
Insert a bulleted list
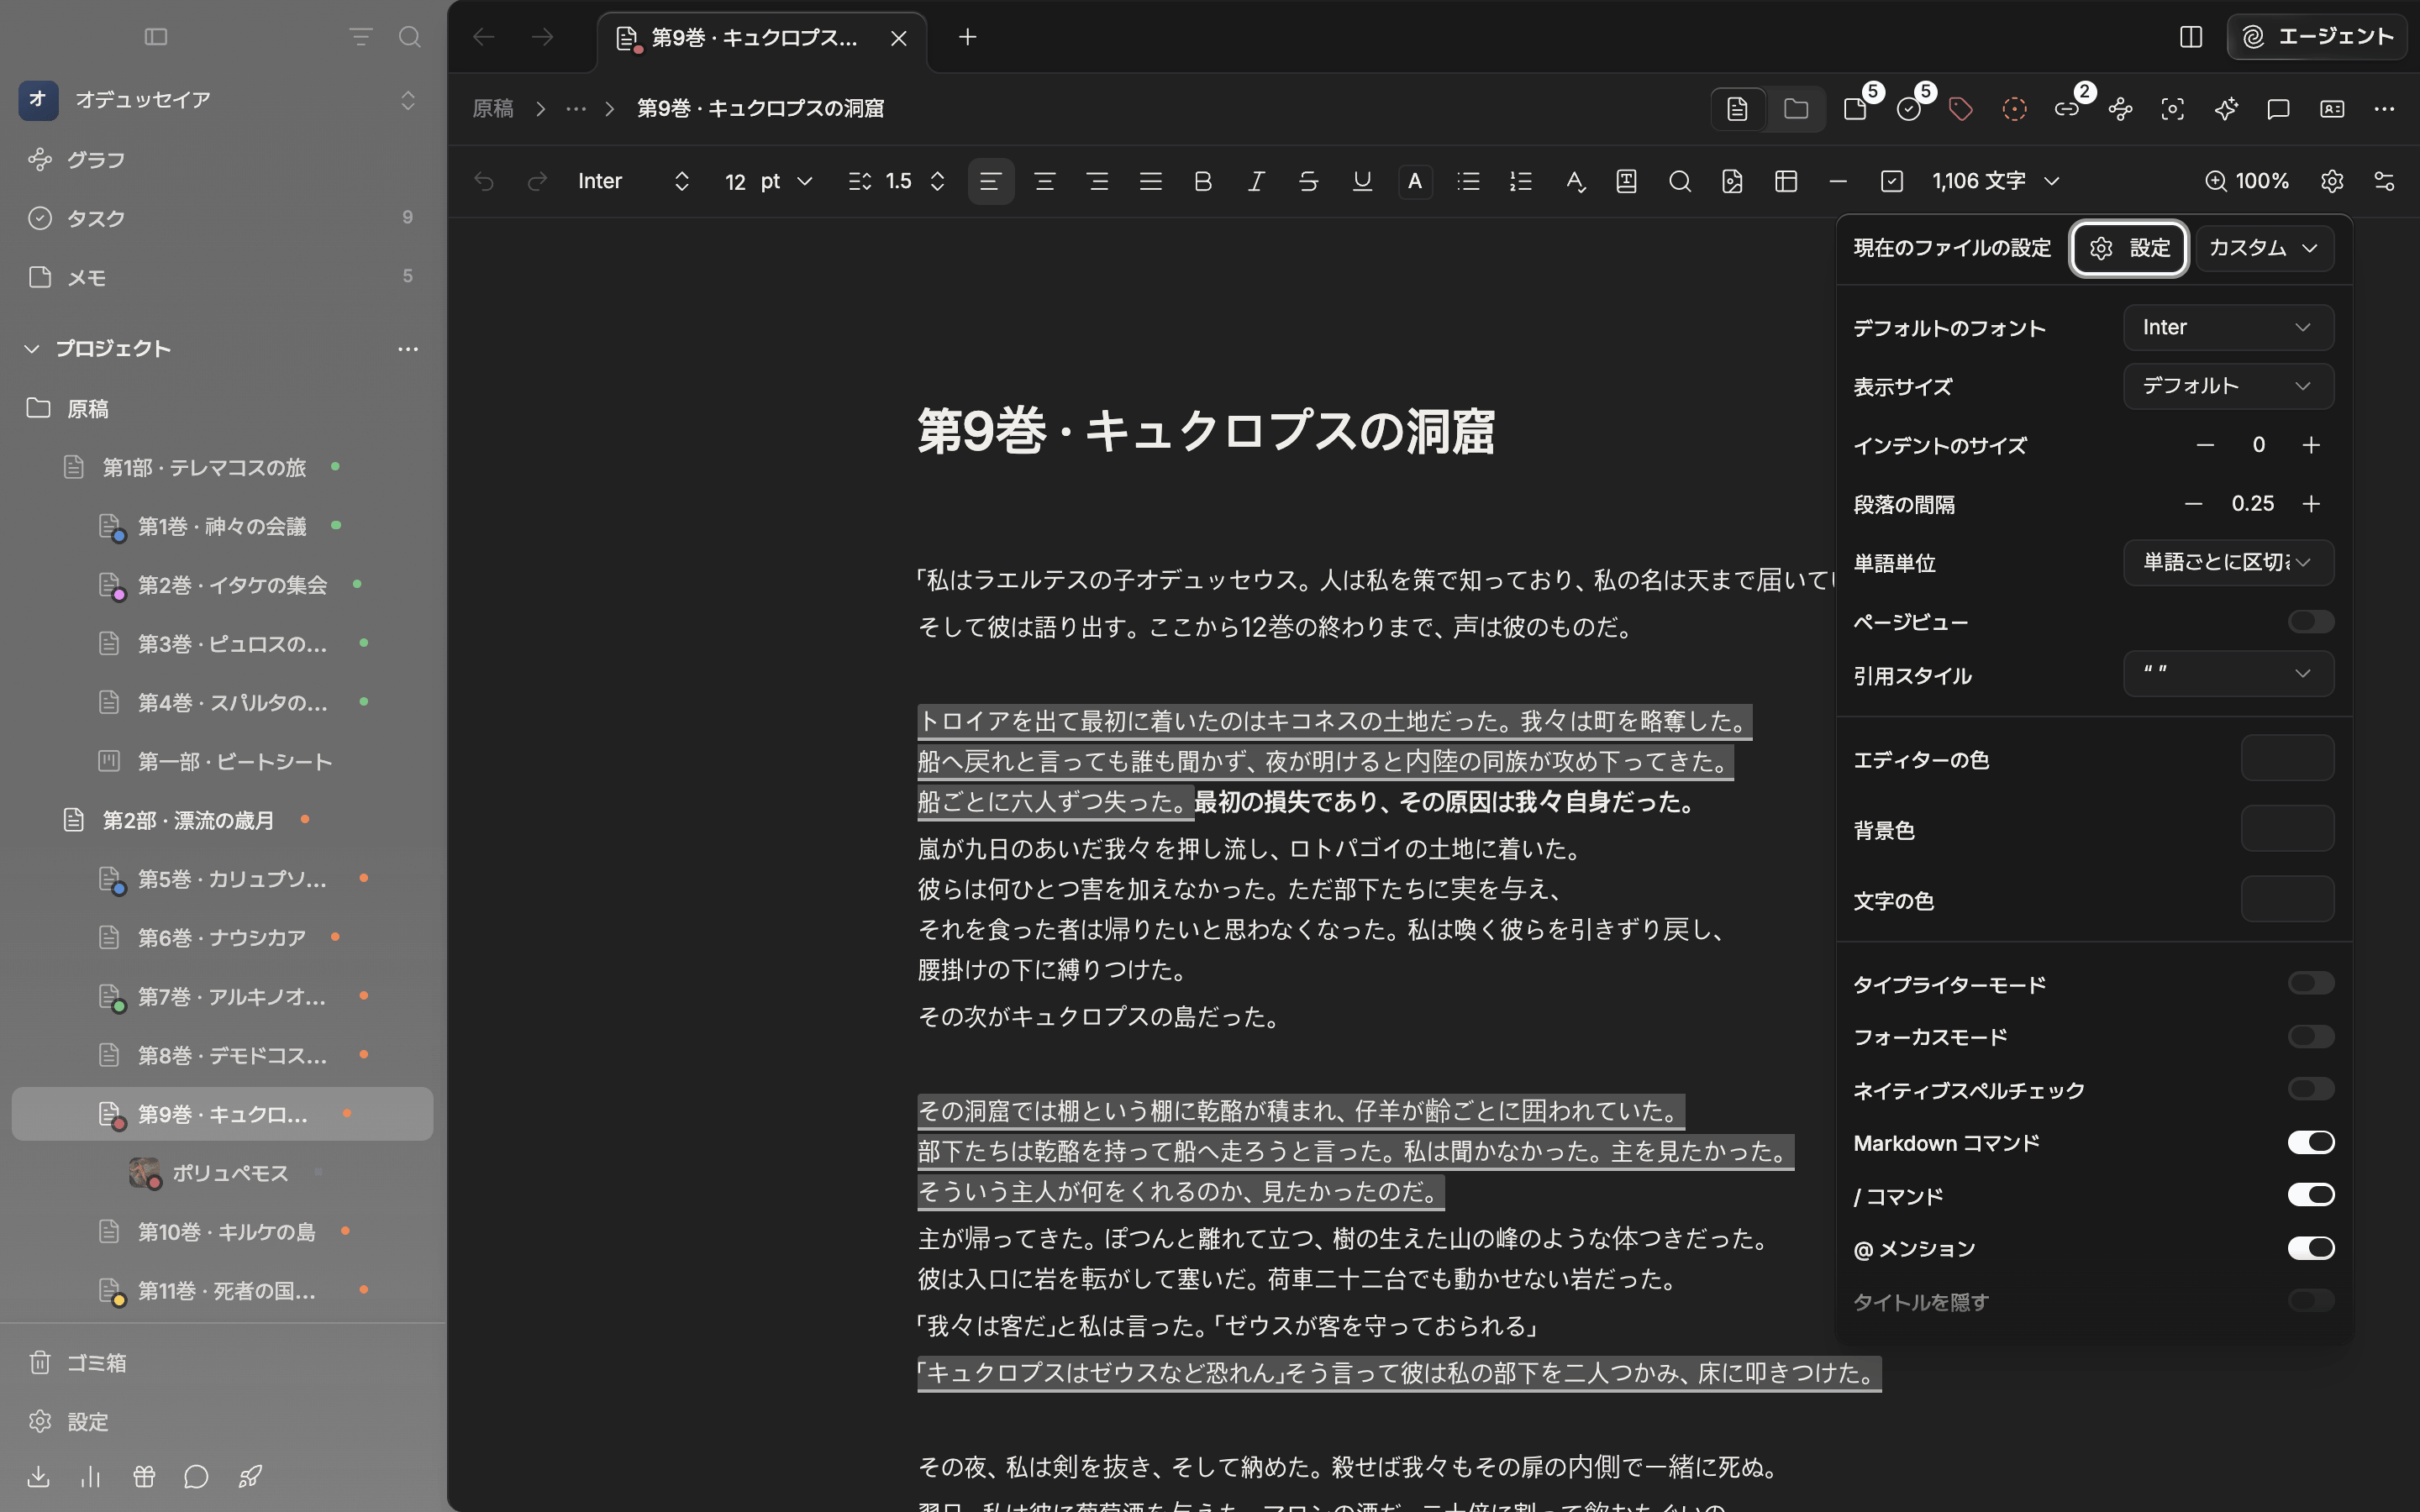coord(1468,181)
